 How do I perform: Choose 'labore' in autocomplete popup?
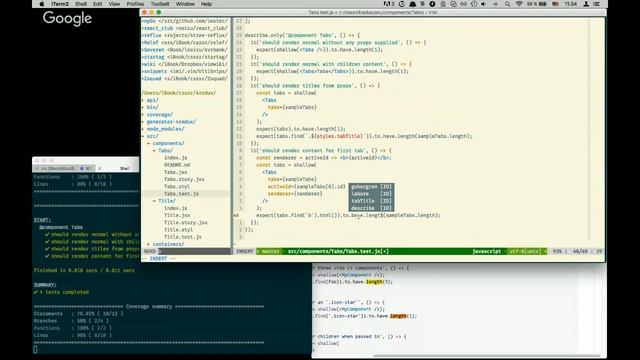tap(371, 194)
